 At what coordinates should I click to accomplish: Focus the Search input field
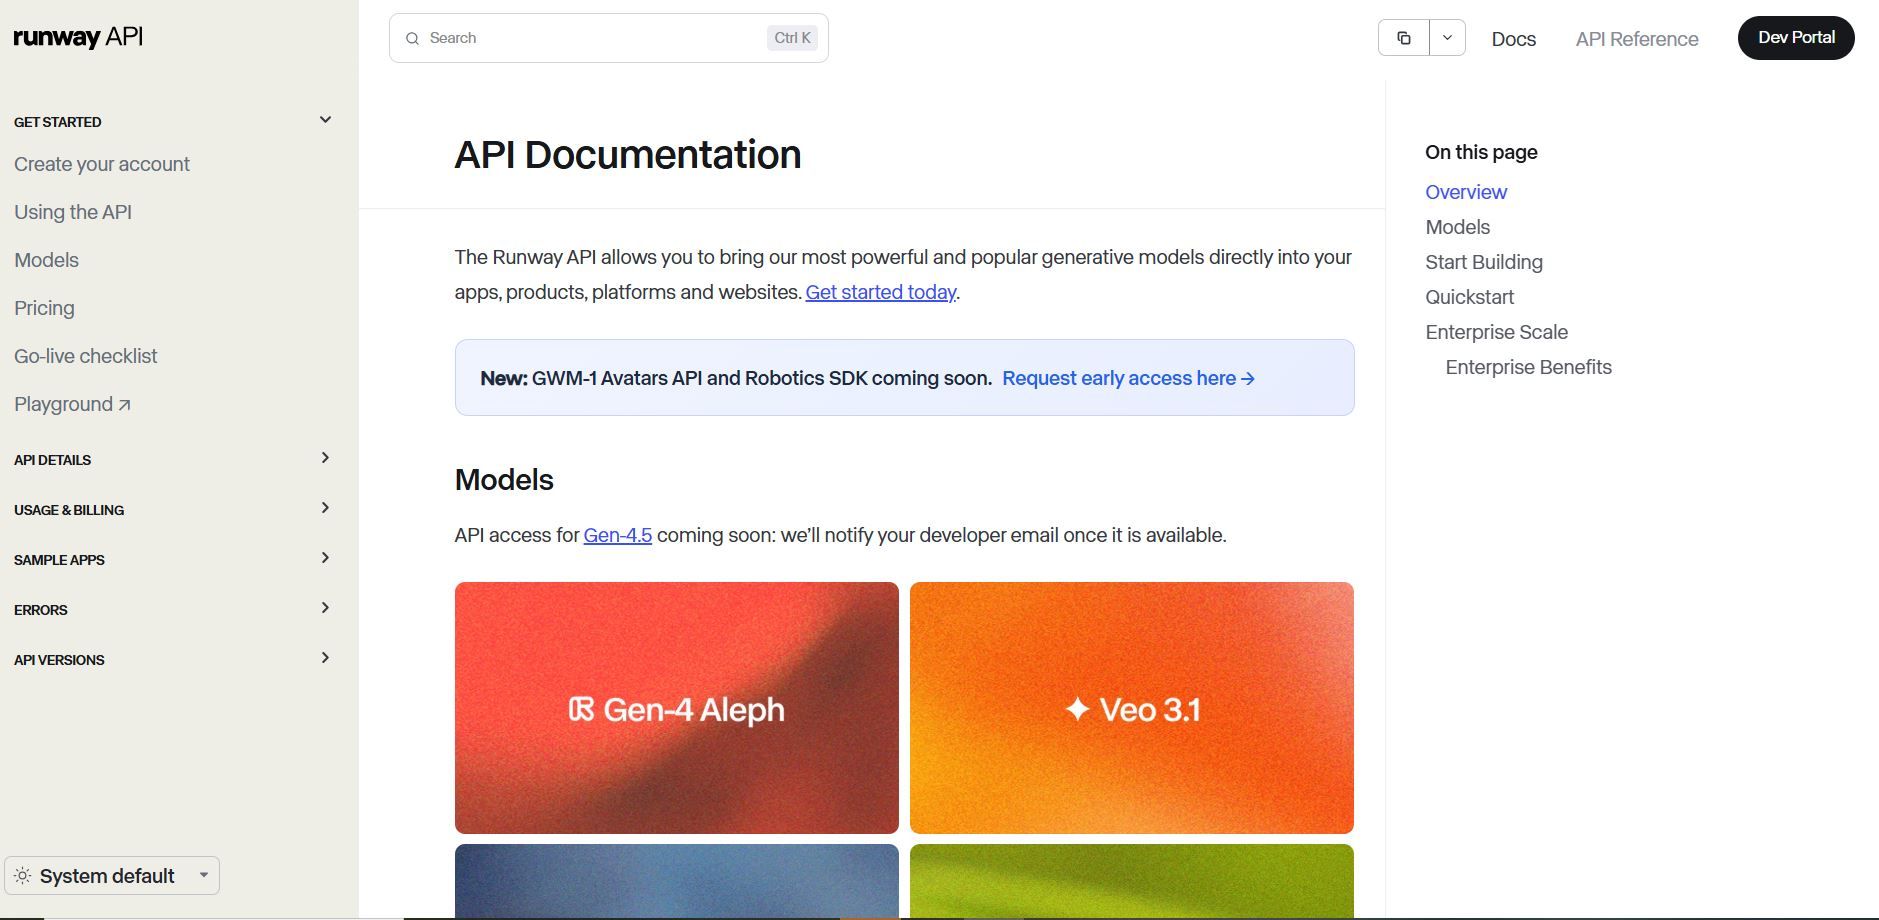[595, 38]
